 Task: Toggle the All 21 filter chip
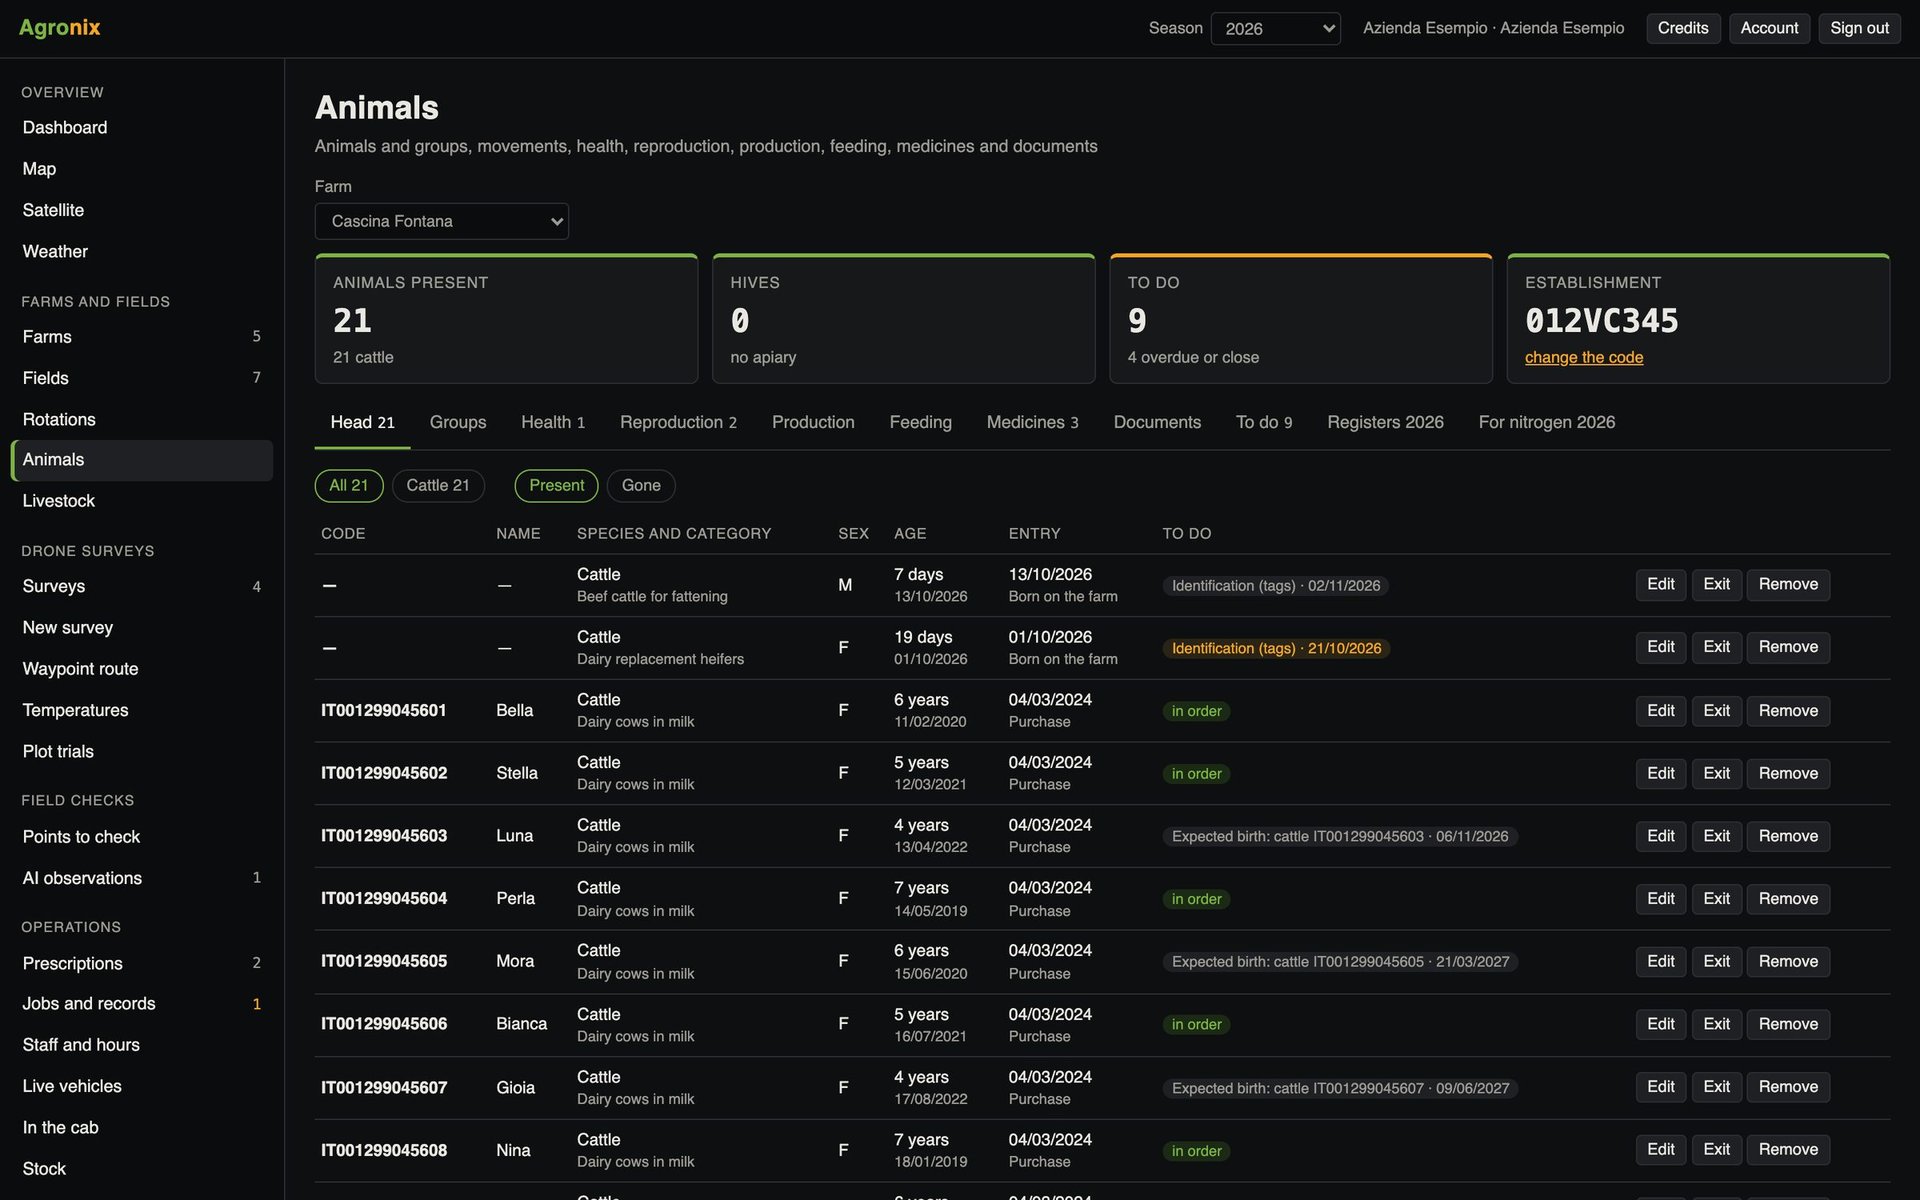coord(349,485)
